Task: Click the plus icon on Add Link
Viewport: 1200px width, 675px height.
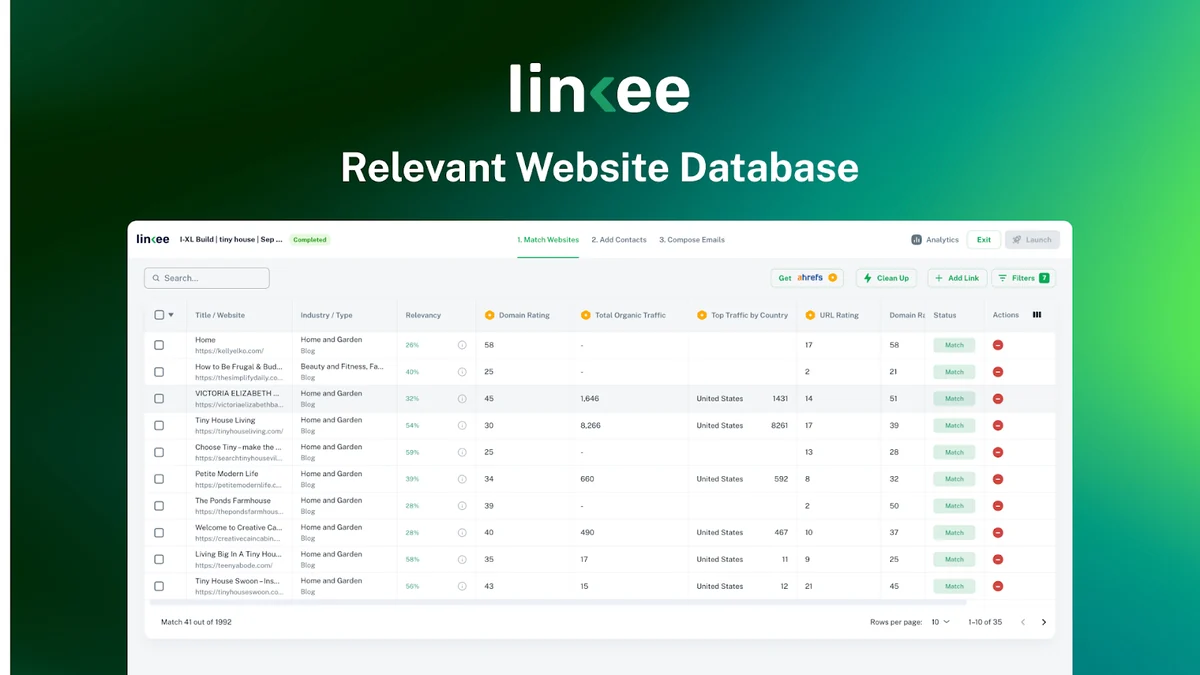Action: [938, 277]
